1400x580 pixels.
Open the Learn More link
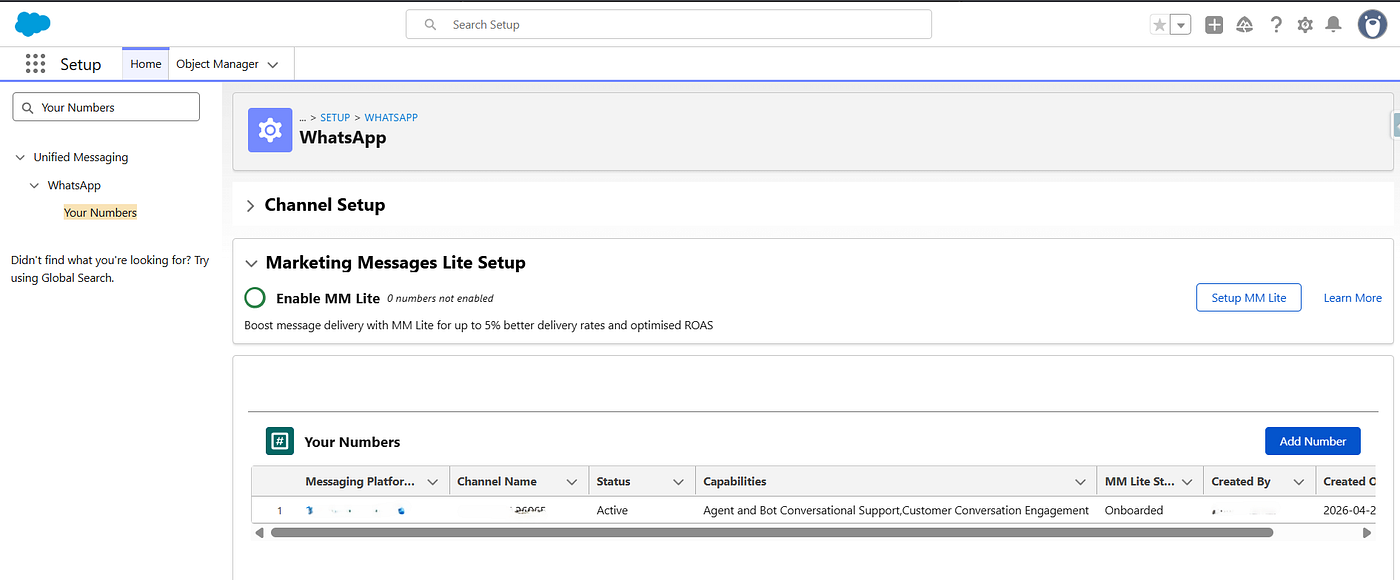(x=1352, y=298)
